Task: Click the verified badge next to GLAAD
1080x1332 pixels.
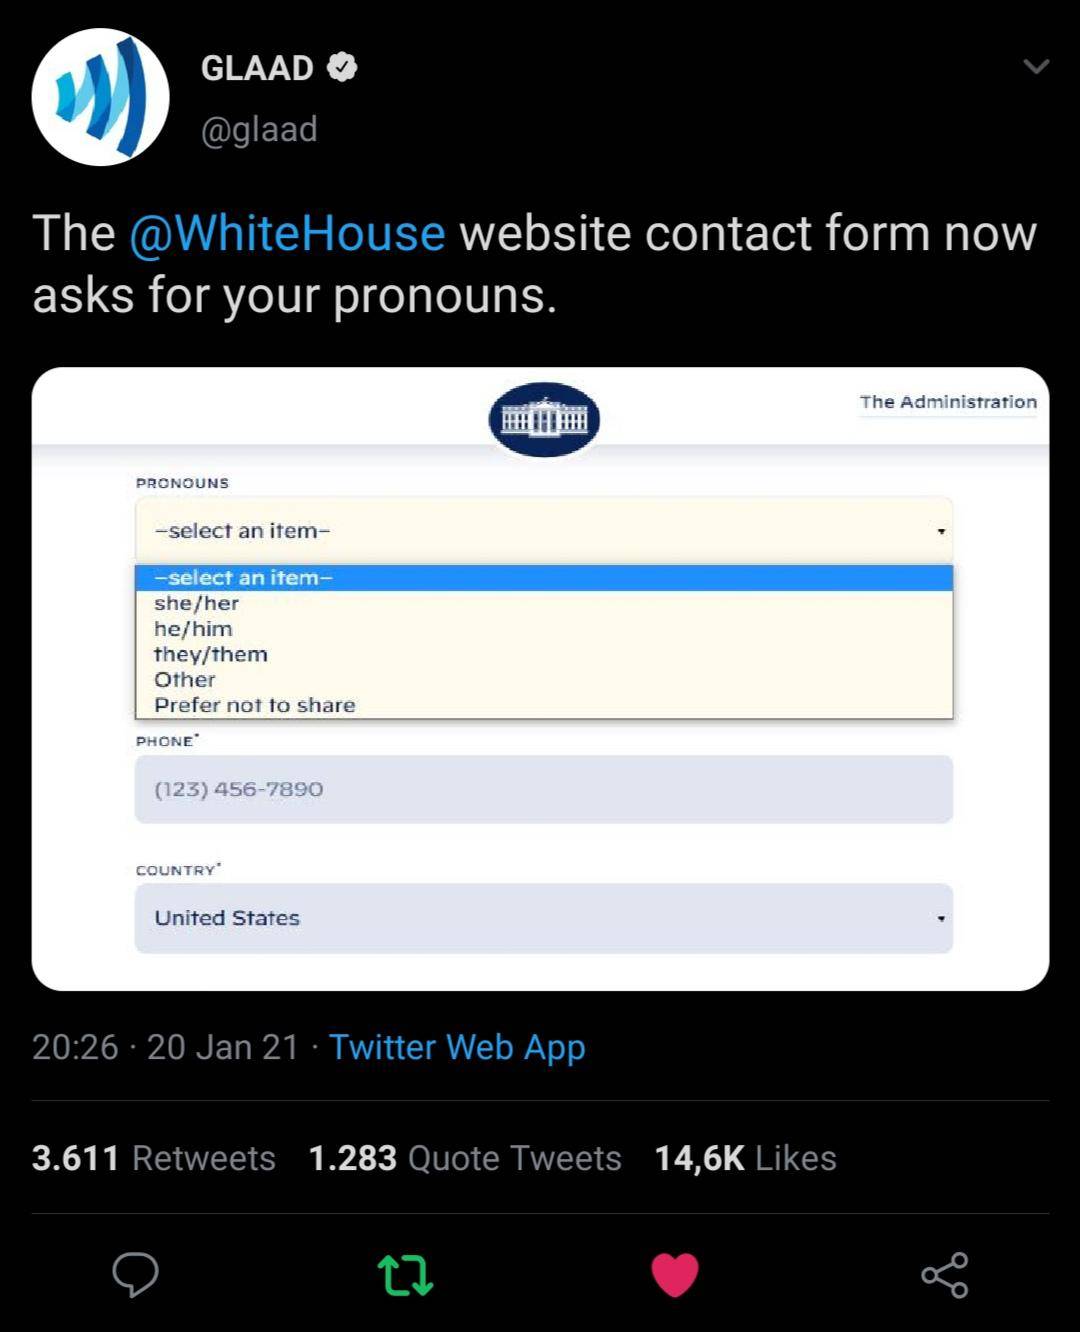Action: click(343, 67)
